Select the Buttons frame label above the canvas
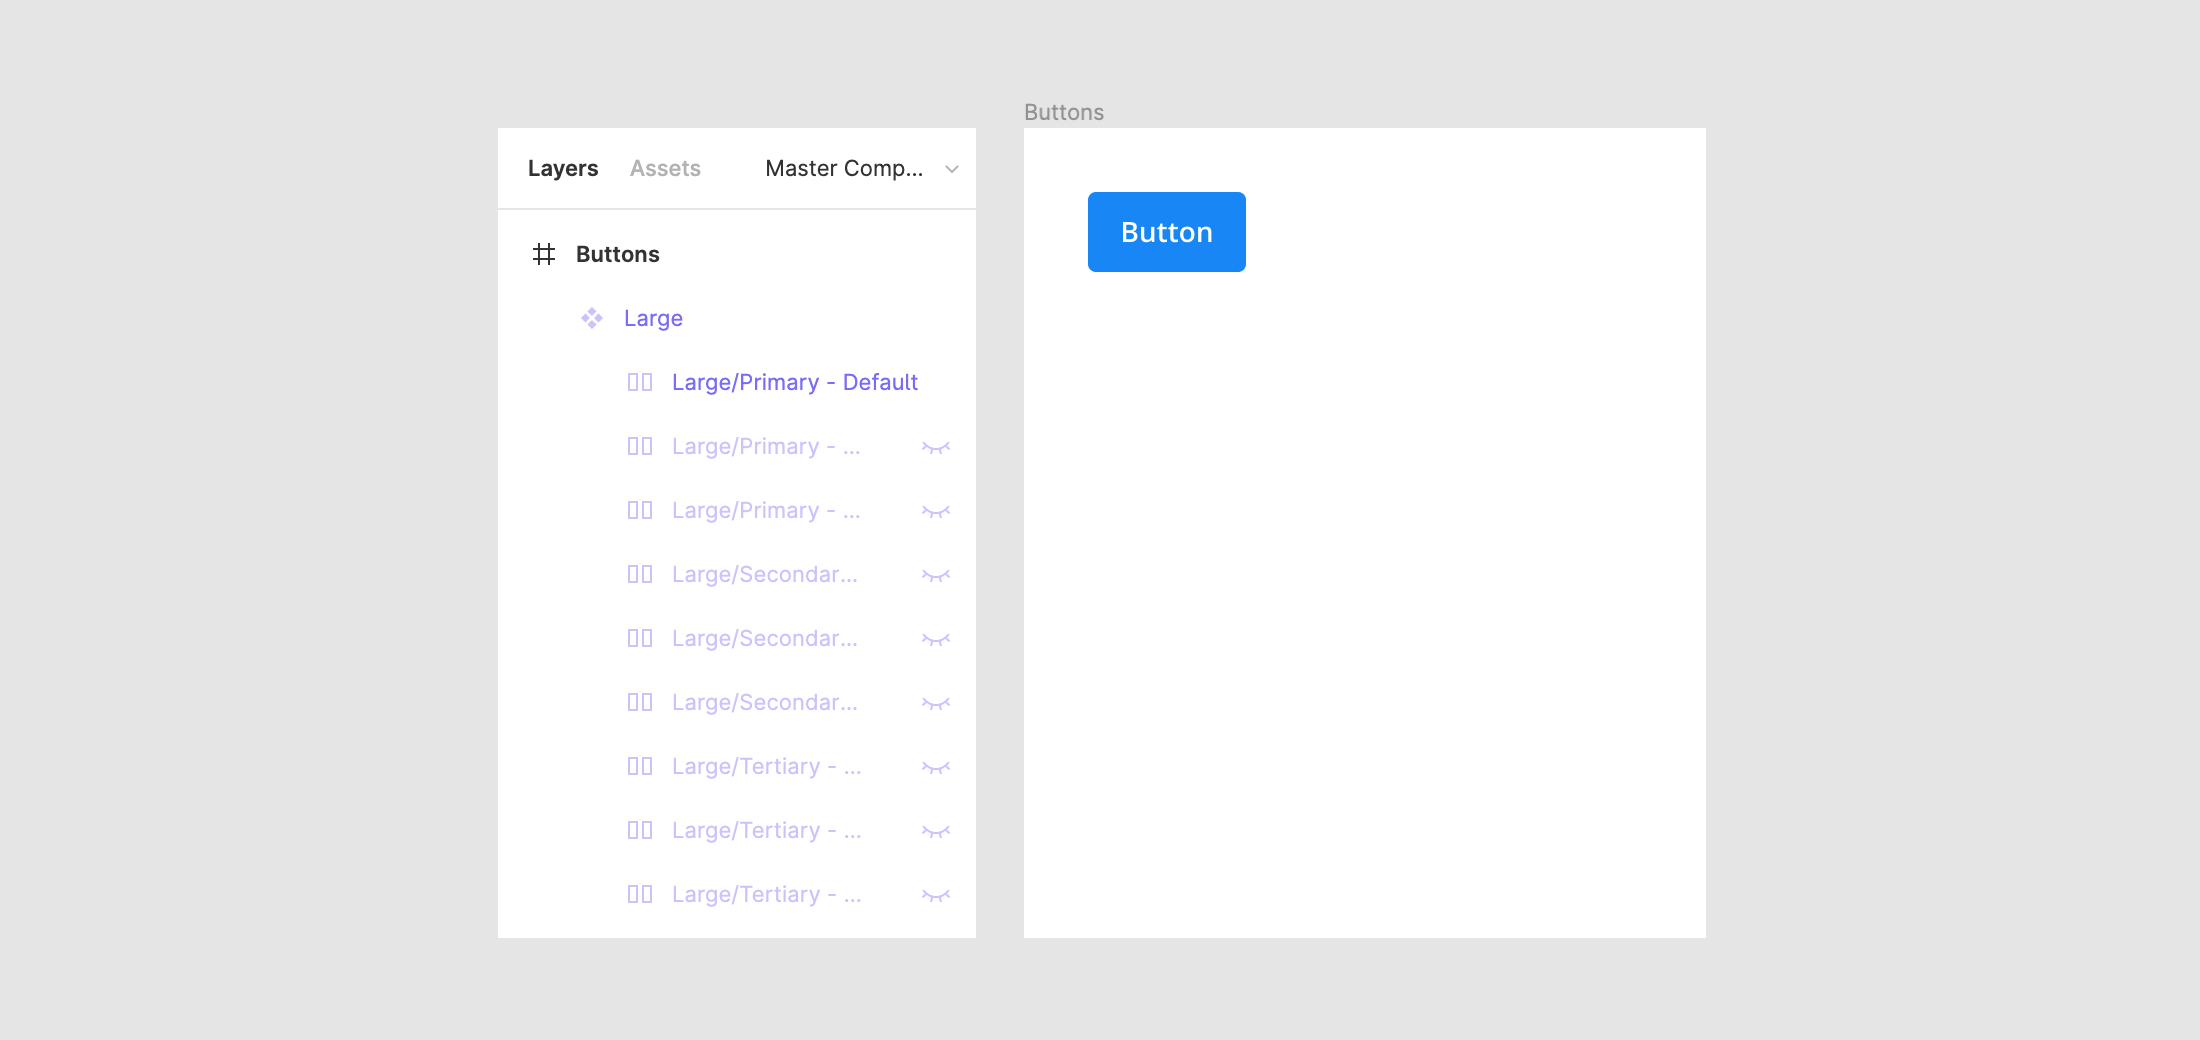Viewport: 2200px width, 1040px height. (1064, 112)
